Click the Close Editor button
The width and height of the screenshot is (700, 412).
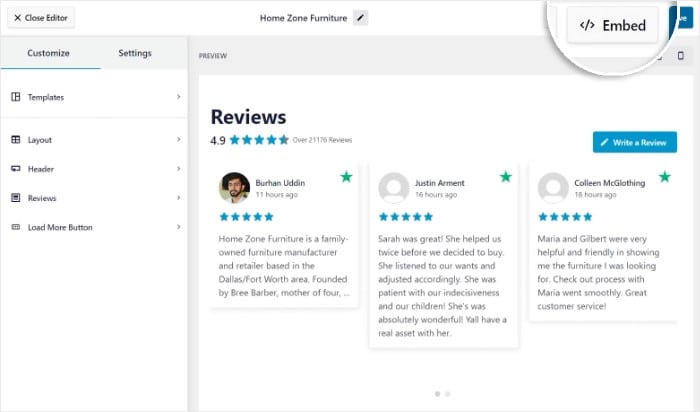[x=41, y=18]
